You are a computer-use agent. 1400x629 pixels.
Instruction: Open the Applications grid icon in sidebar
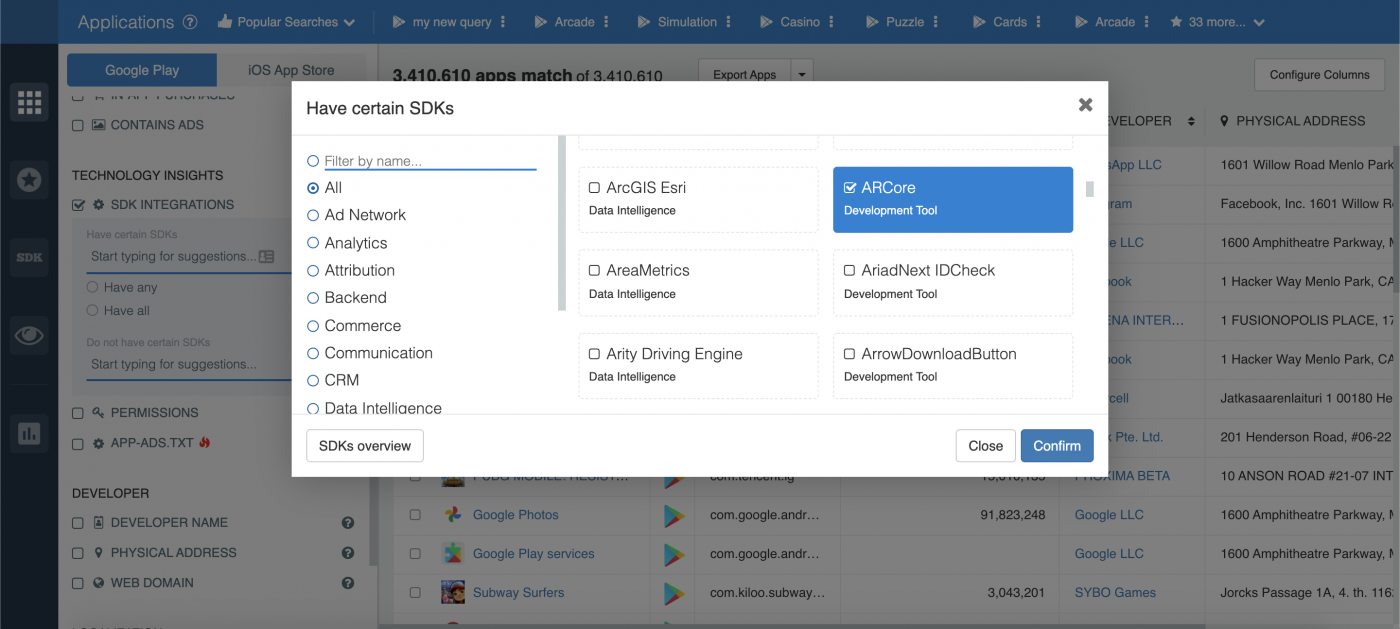tap(29, 101)
